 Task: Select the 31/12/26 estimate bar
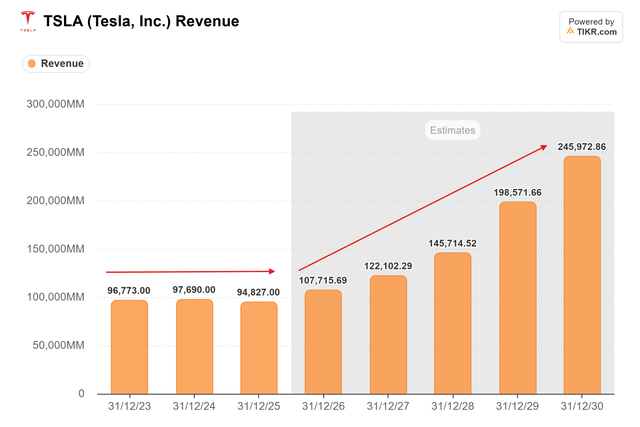pos(323,342)
